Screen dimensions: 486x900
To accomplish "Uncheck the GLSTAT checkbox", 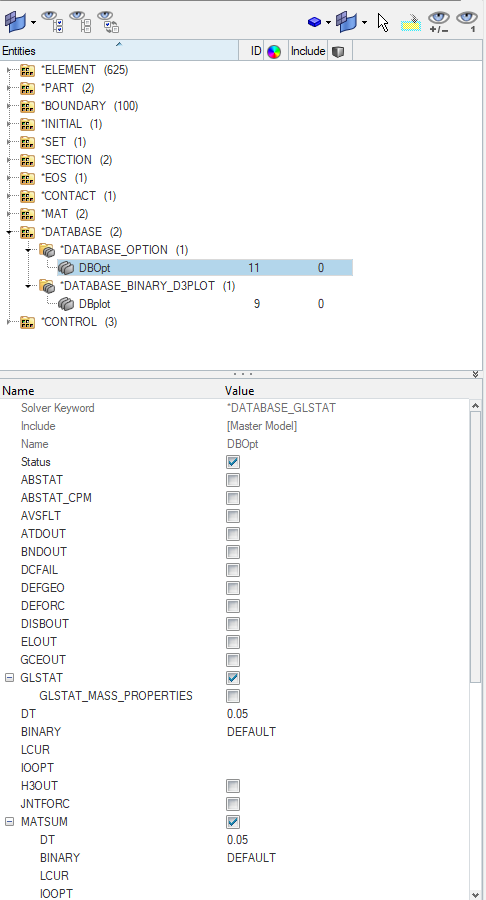I will [232, 678].
